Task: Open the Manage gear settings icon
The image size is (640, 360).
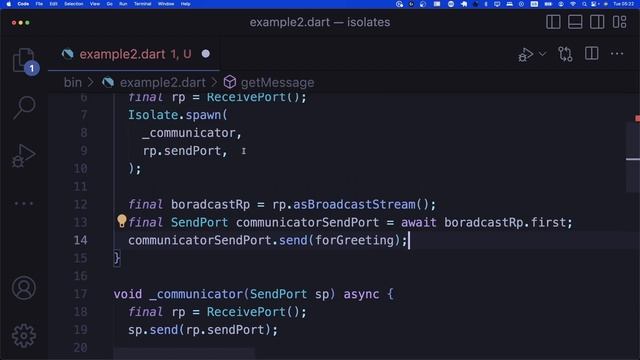Action: [x=24, y=336]
